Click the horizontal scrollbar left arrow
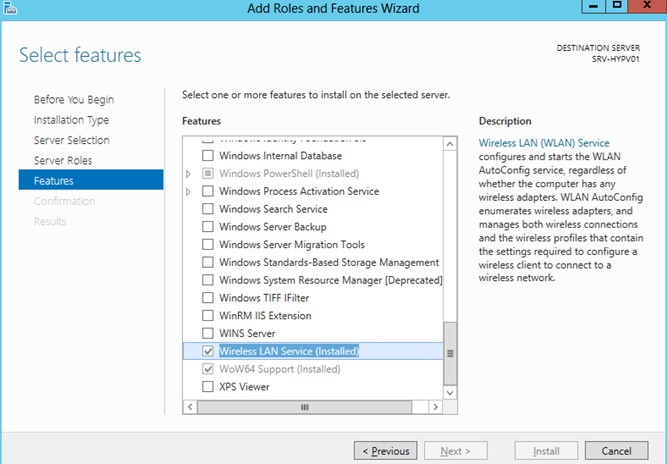The image size is (667, 464). click(191, 408)
